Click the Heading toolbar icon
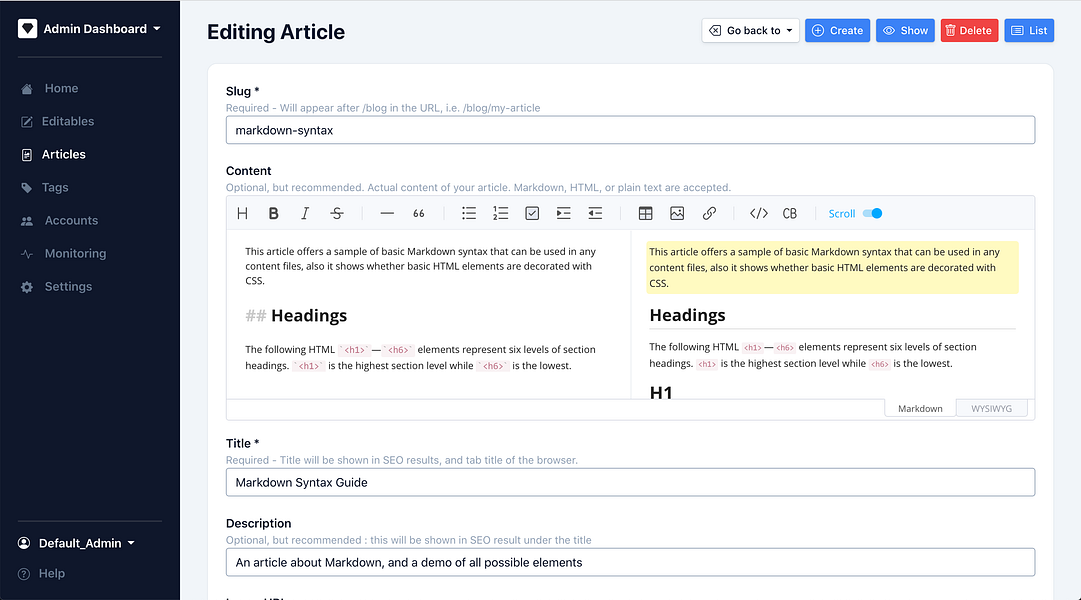 point(242,214)
